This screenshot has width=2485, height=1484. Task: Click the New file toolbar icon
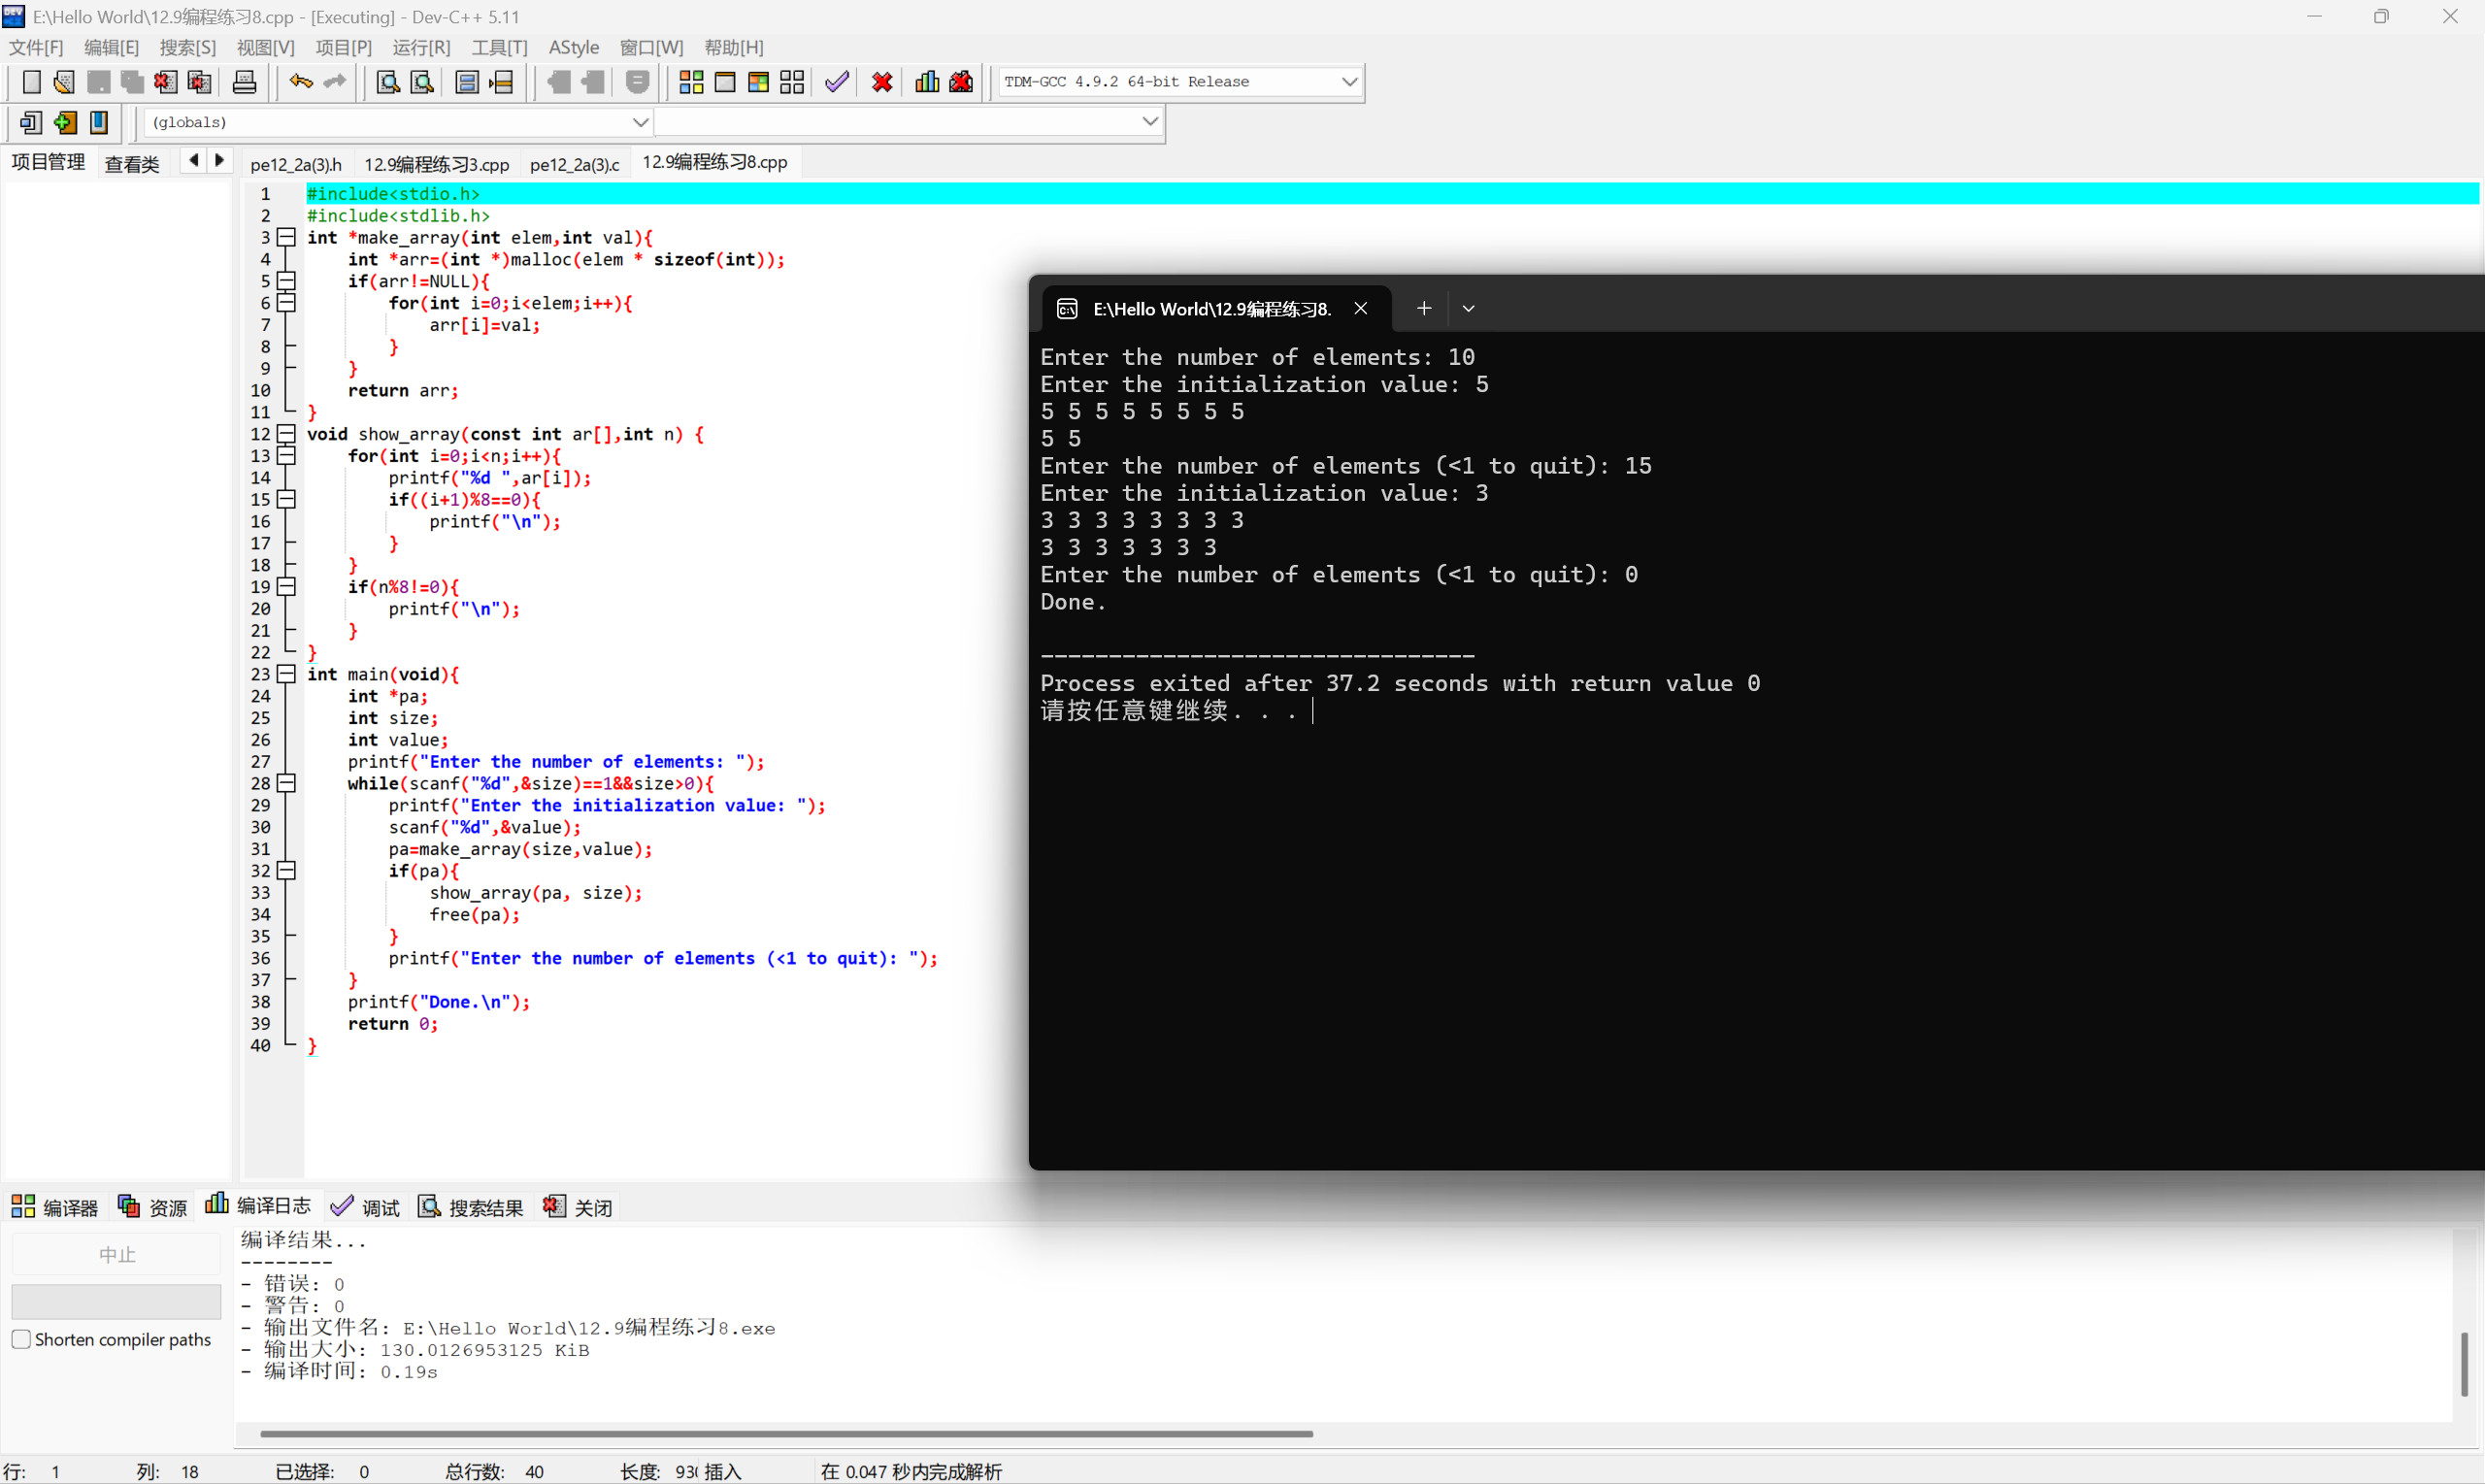tap(31, 82)
